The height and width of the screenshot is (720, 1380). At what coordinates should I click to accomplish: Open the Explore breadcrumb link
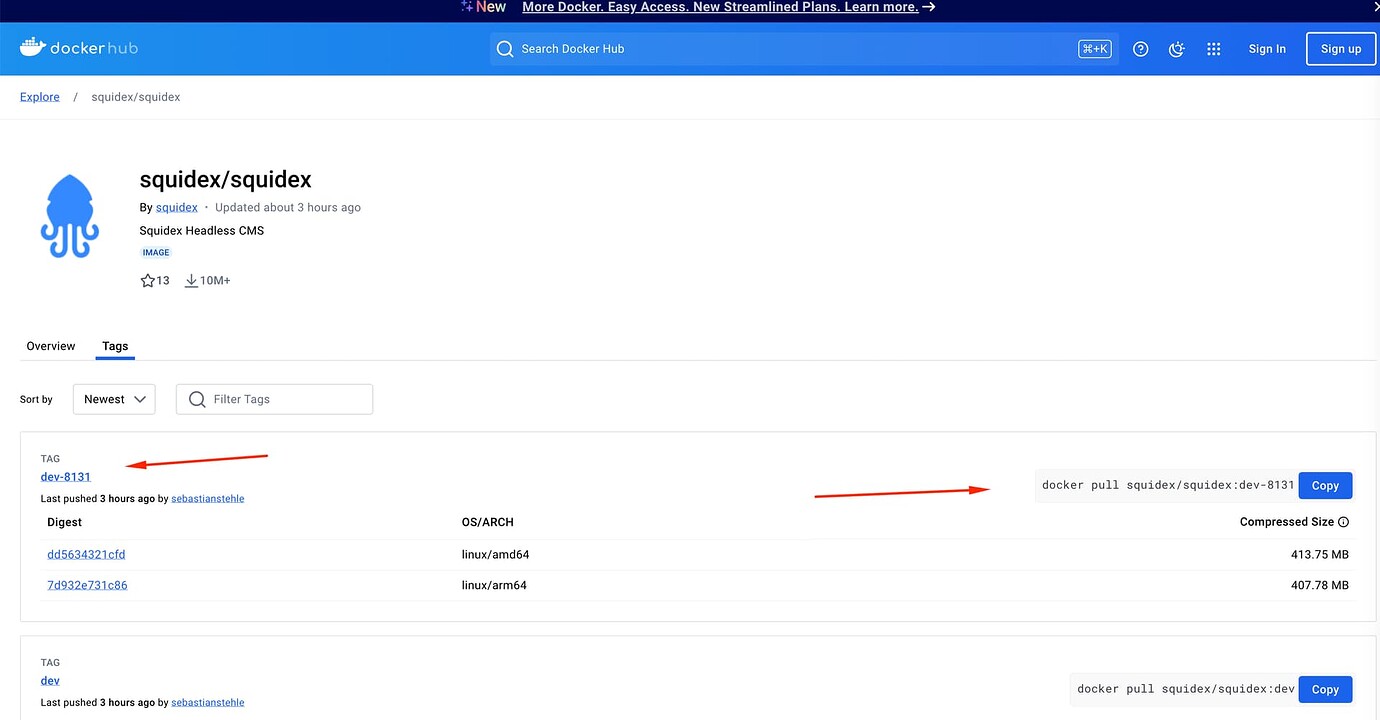click(x=40, y=97)
